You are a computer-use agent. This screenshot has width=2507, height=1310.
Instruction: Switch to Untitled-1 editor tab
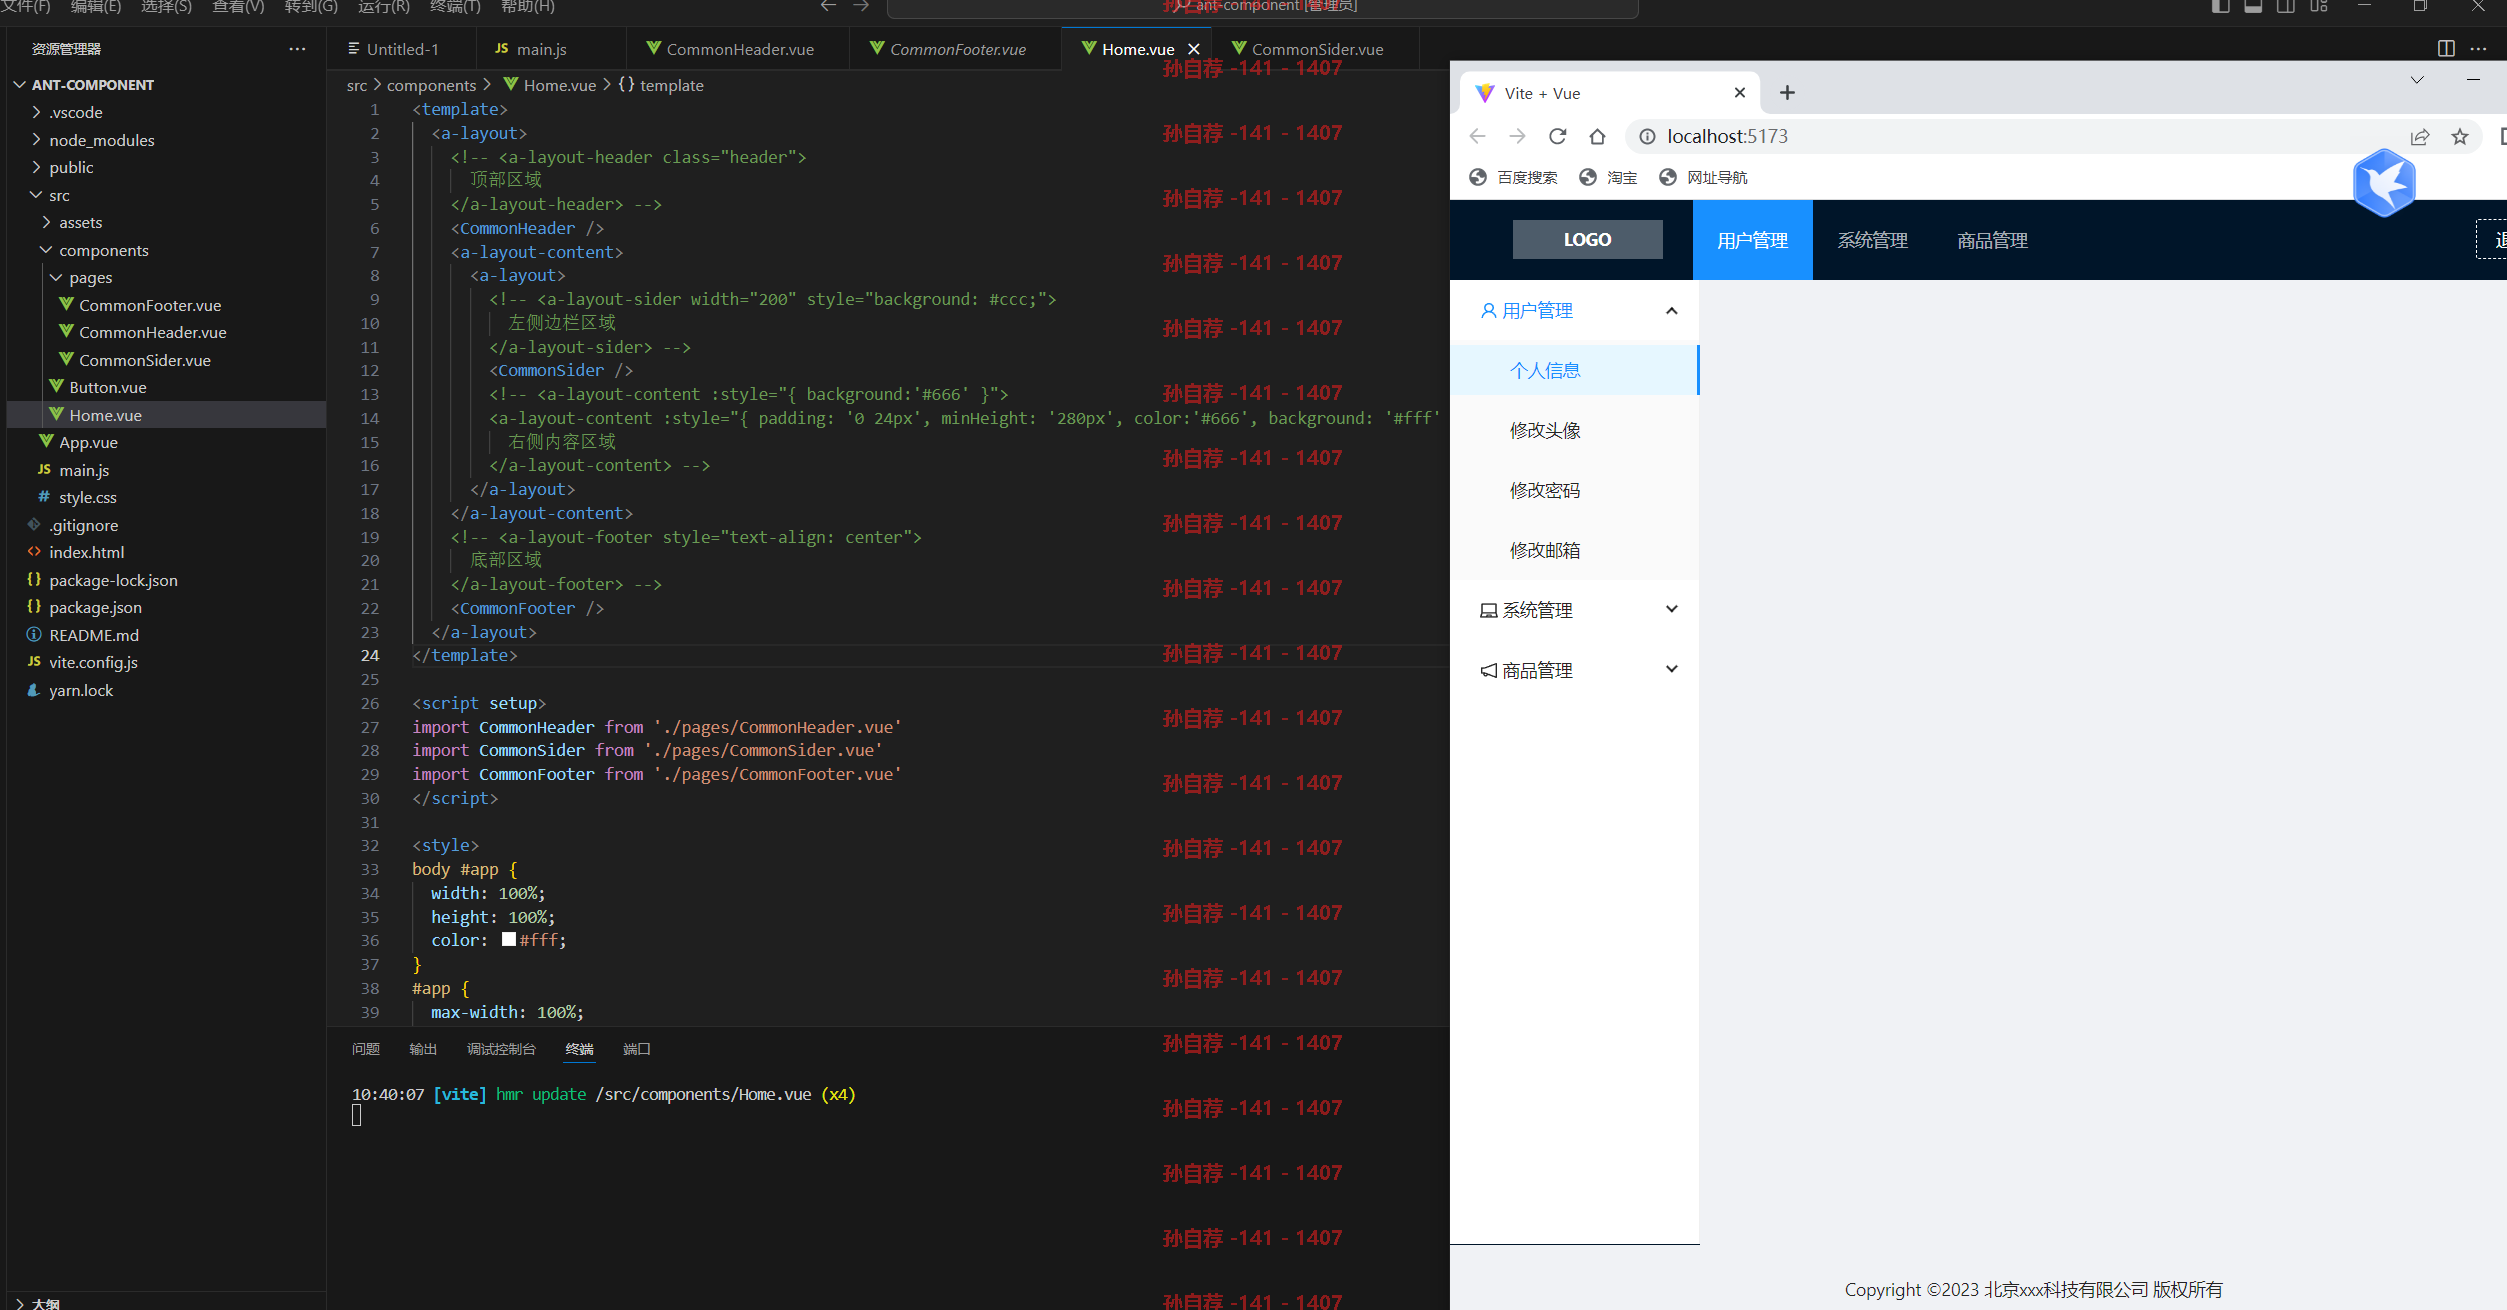click(x=402, y=49)
